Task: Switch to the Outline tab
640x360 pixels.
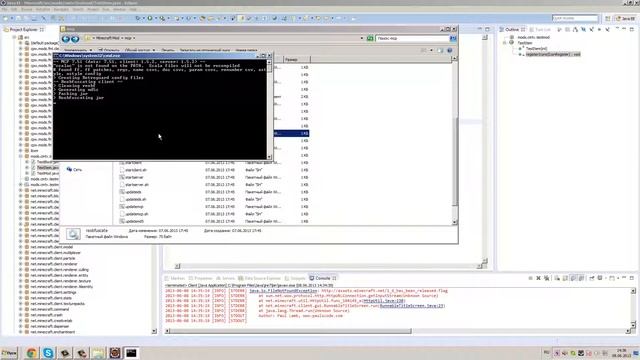Action: pos(512,29)
